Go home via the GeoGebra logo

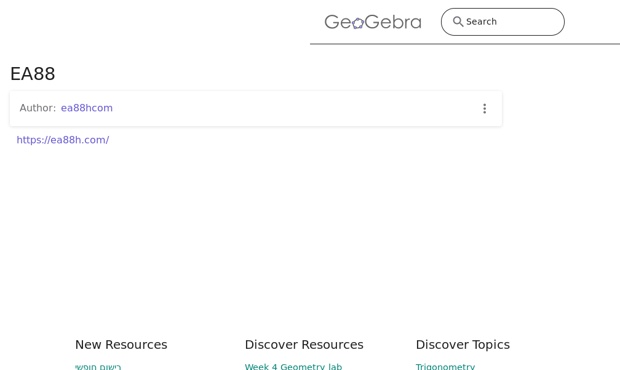coord(373,22)
